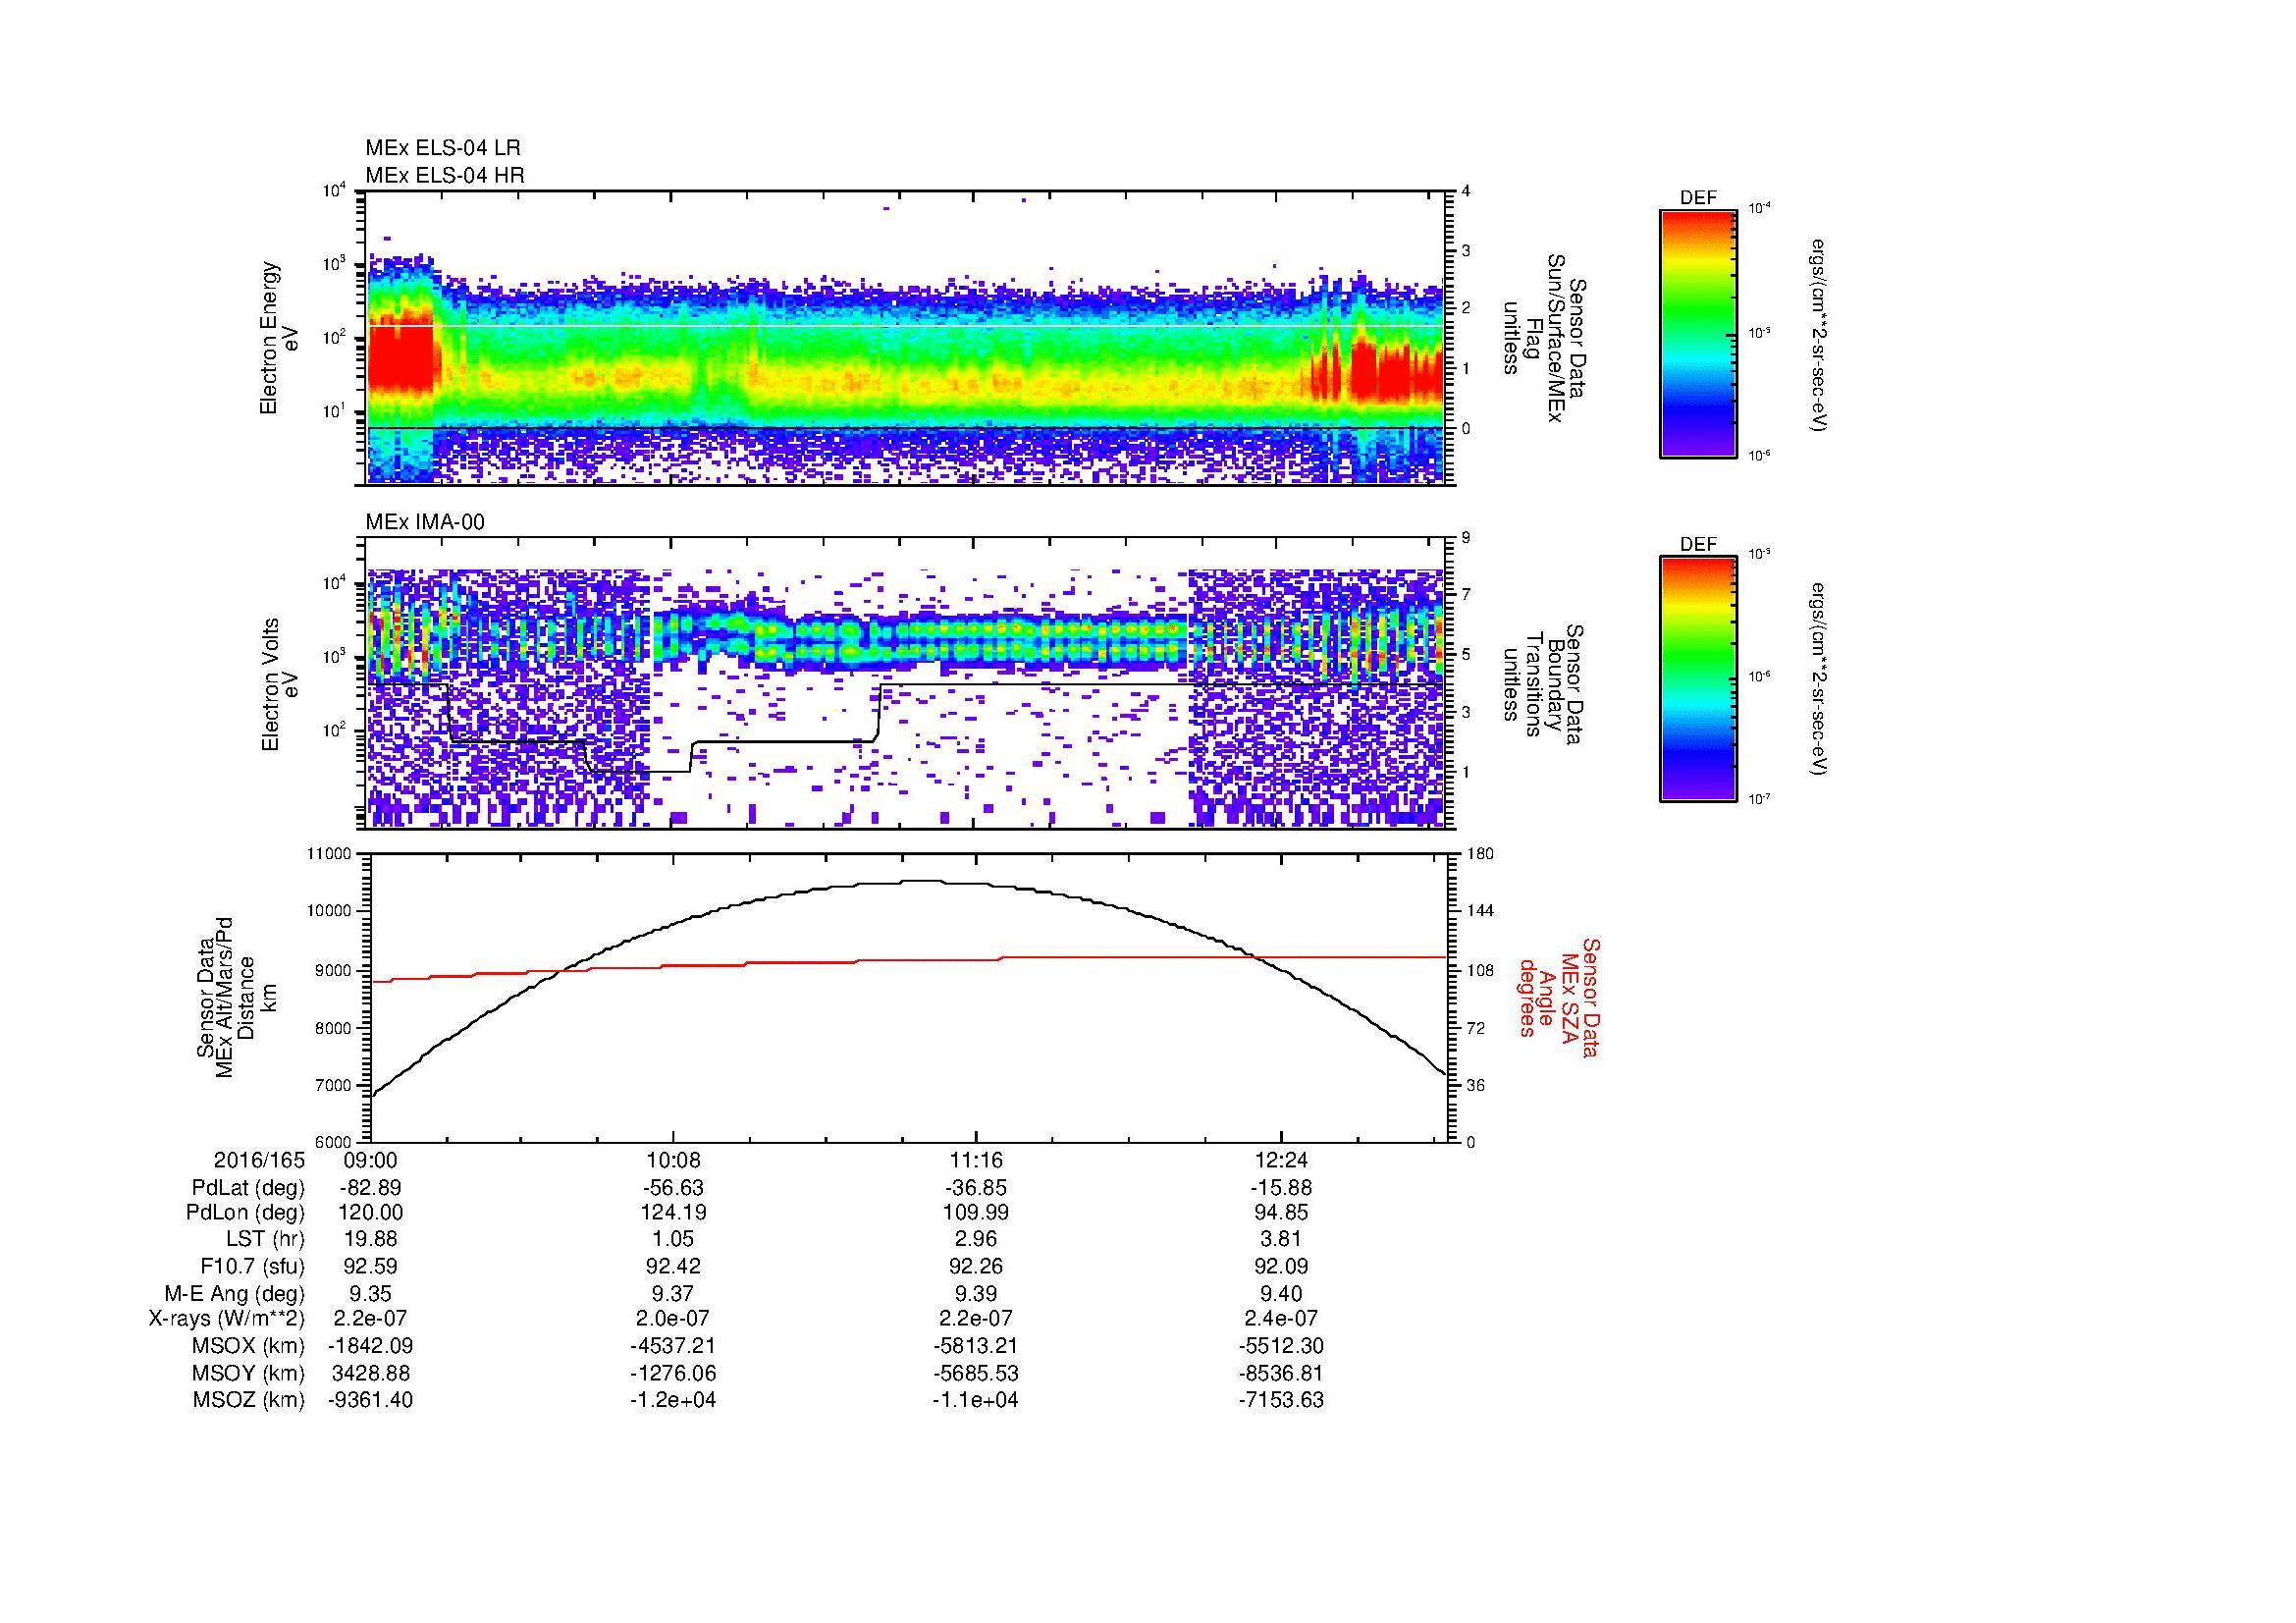Click the 'MEx ELS-04 LR' panel title

443,148
